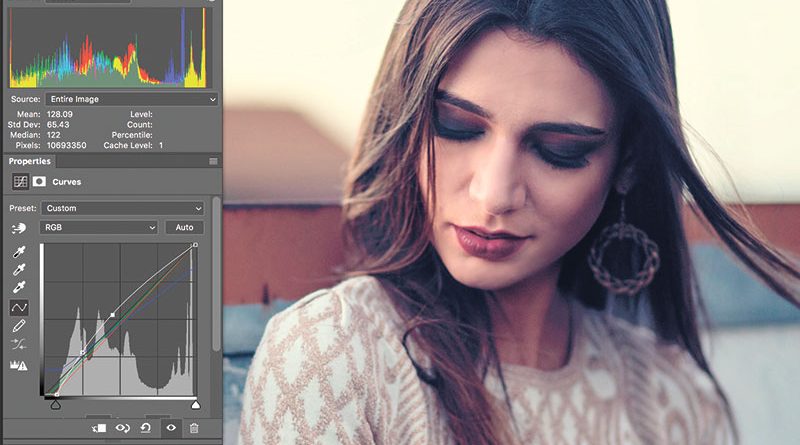Click the histogram clipping warning icon
This screenshot has width=800, height=445.
[x=19, y=365]
